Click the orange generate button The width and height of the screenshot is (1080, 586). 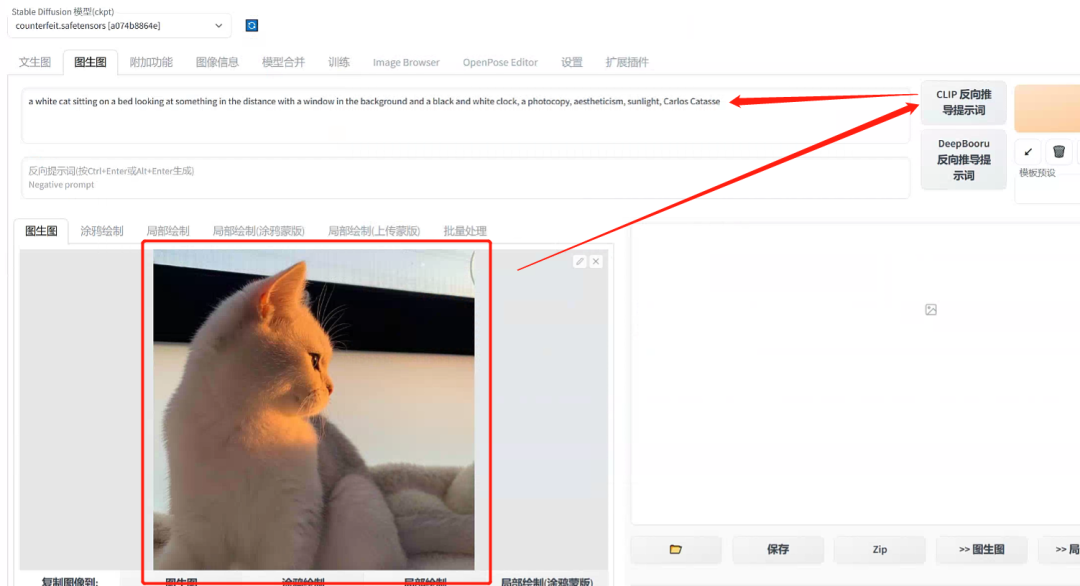click(x=1047, y=108)
